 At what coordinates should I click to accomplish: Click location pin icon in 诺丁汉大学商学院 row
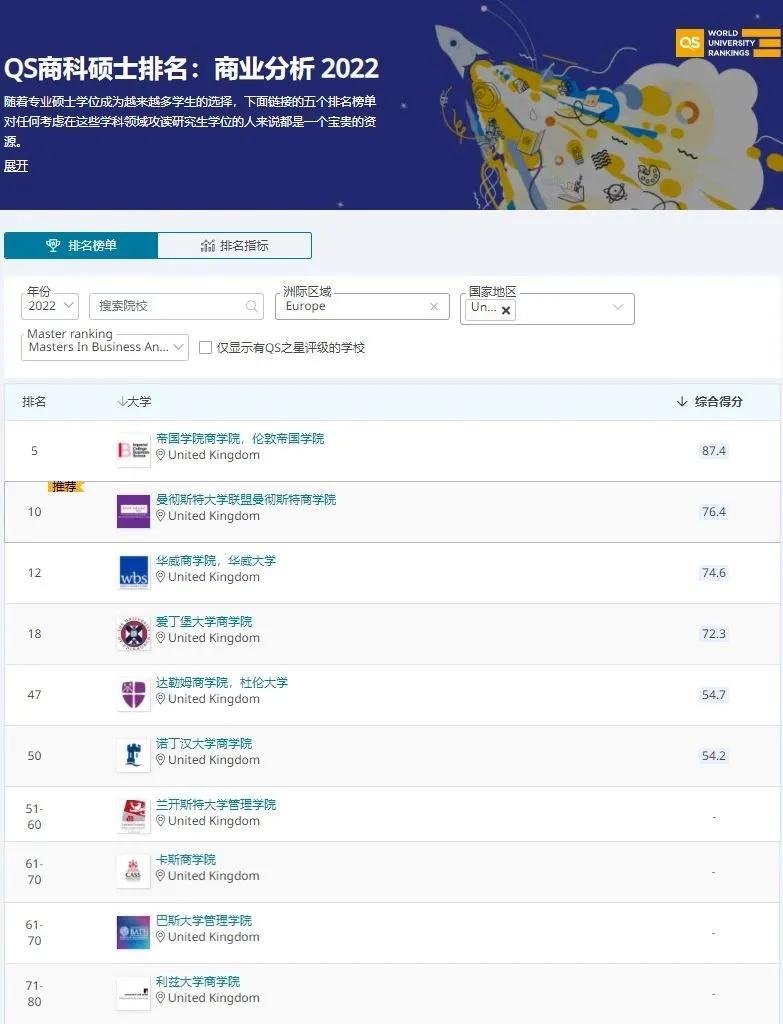click(x=161, y=760)
